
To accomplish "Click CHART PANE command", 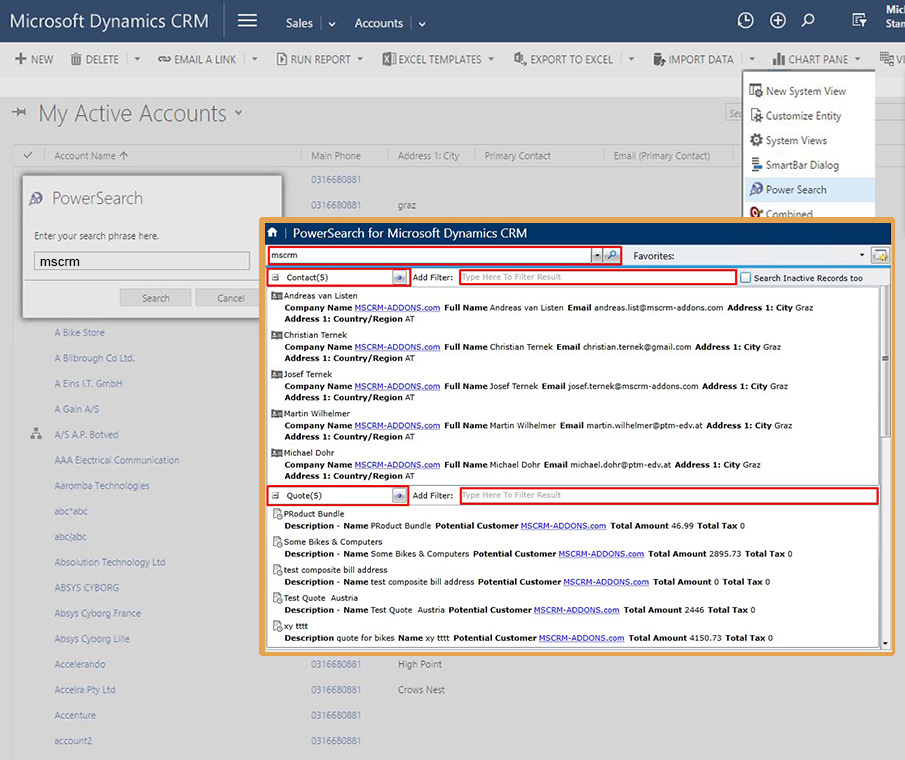I will coord(817,59).
